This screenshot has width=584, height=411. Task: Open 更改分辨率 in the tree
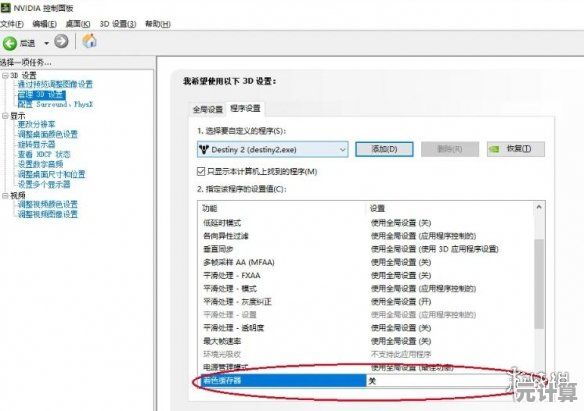click(x=36, y=124)
